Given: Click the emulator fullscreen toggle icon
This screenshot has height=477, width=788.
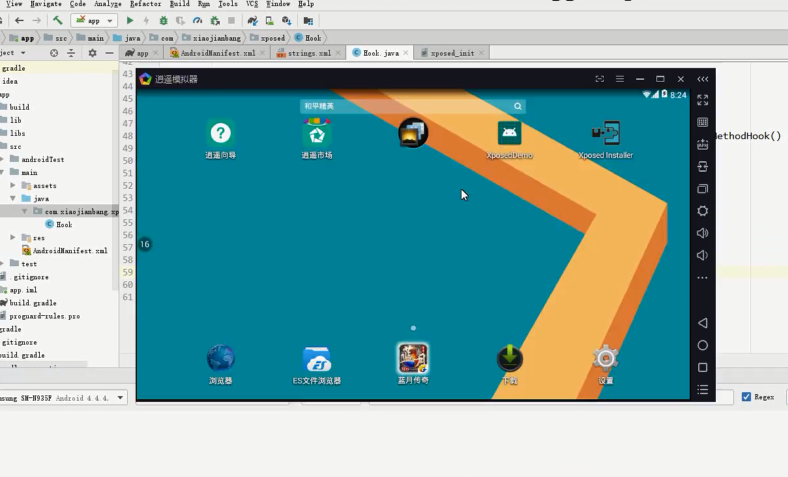Looking at the screenshot, I should coord(703,100).
